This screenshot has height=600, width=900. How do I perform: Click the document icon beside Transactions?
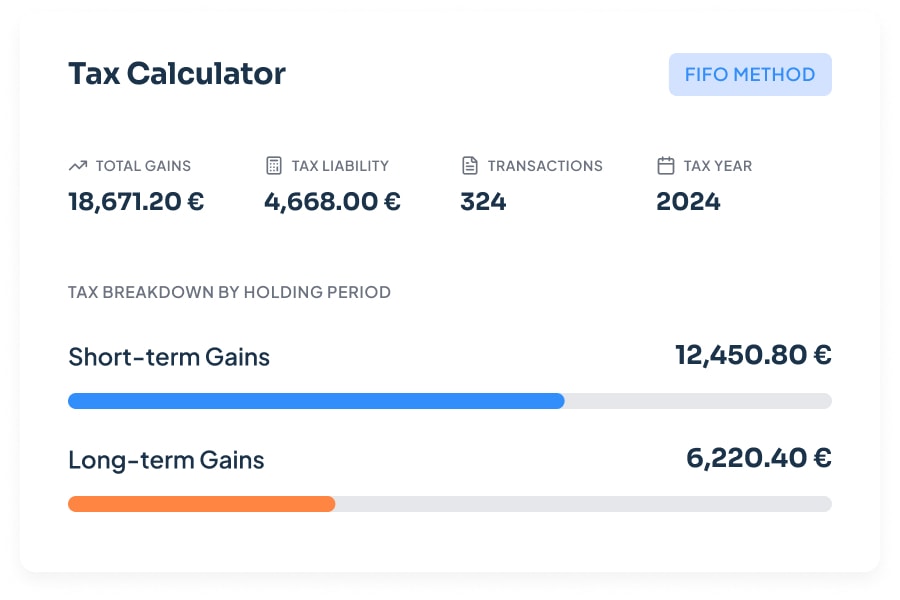469,165
